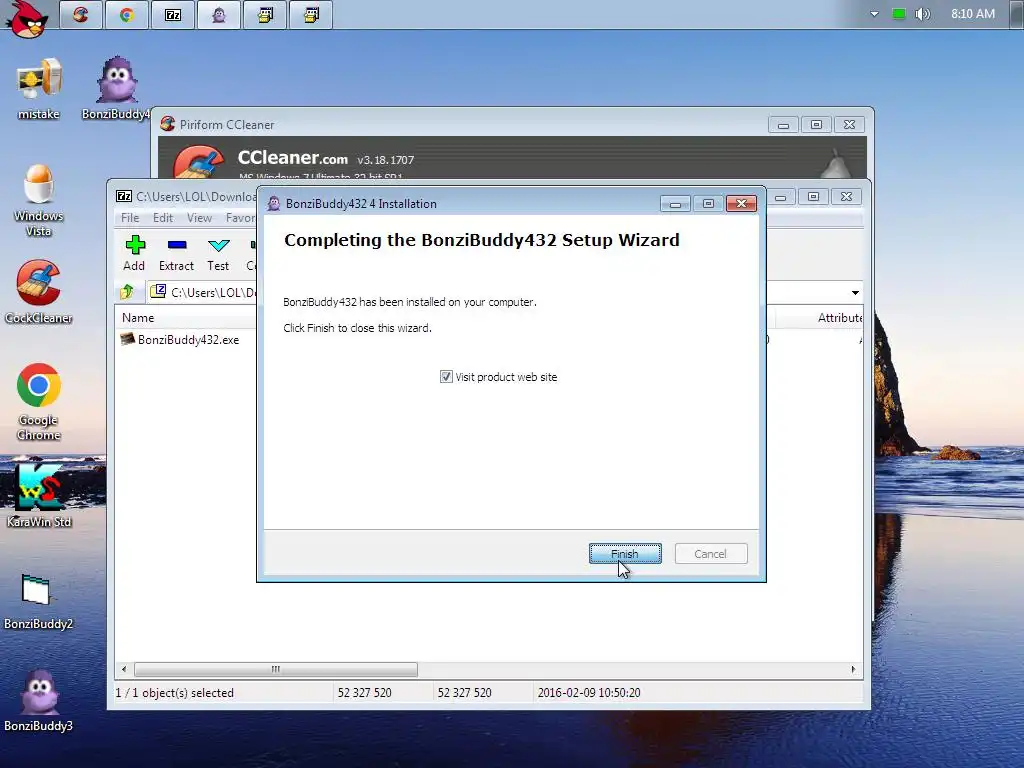Click the date 2016-02-09 10:50:20 in status bar

[x=589, y=693]
